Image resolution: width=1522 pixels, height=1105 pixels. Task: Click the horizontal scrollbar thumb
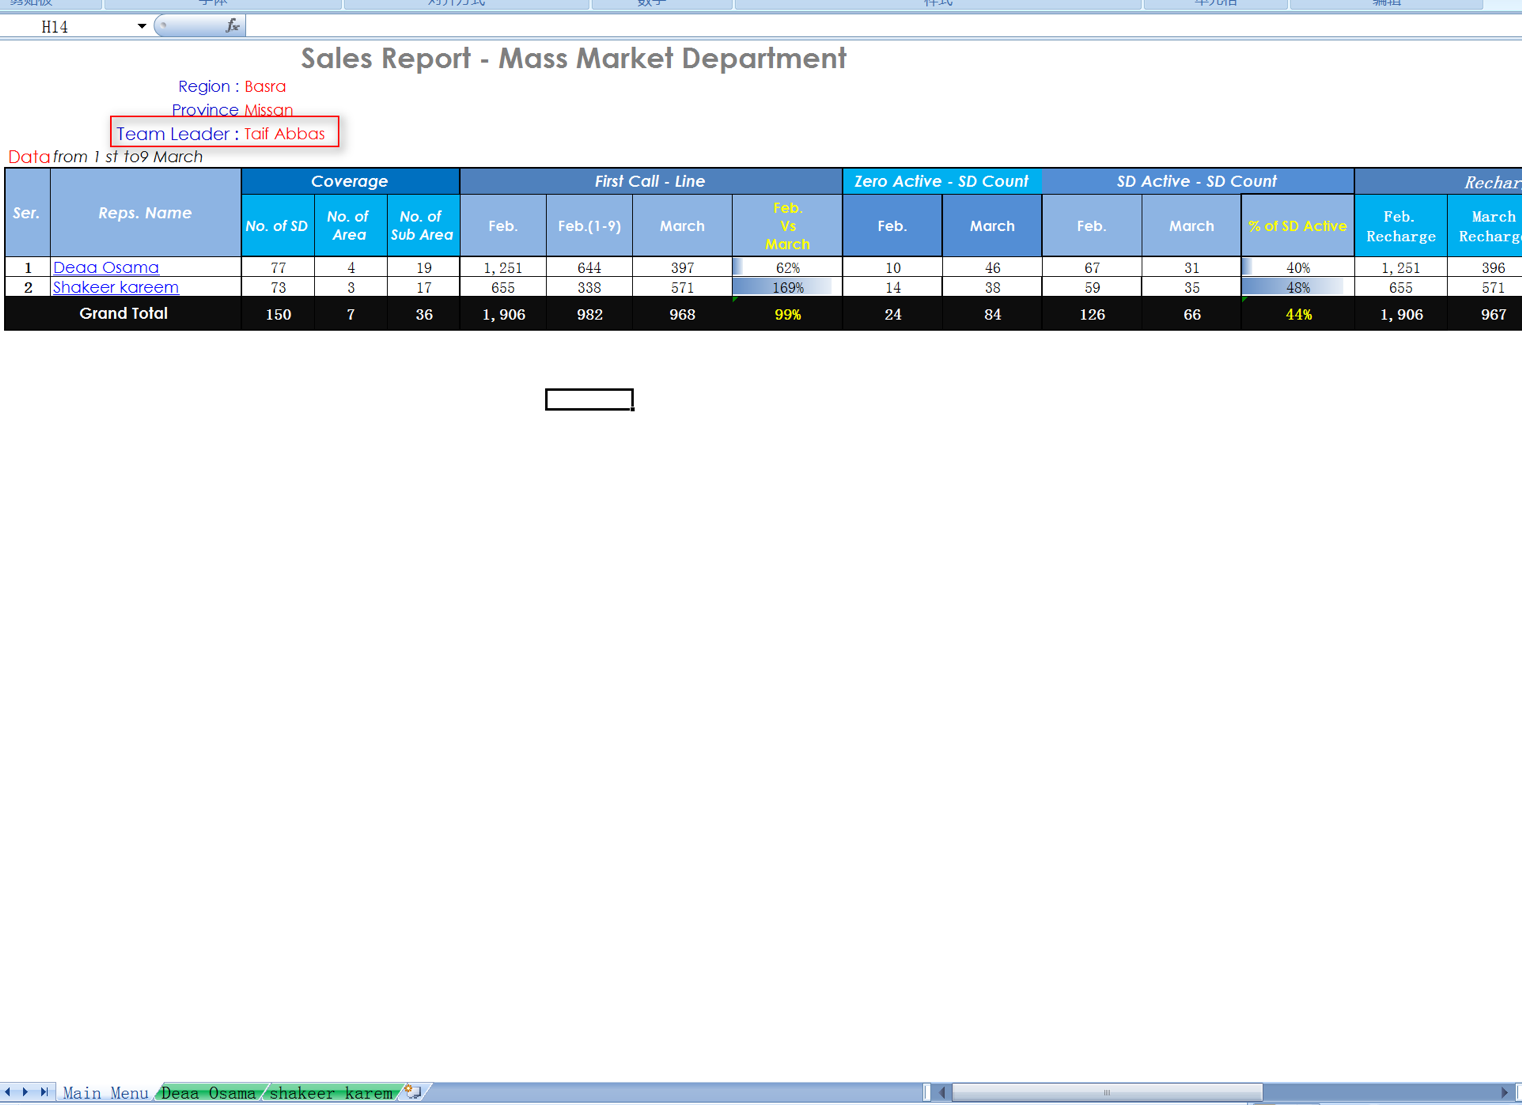pyautogui.click(x=1107, y=1092)
